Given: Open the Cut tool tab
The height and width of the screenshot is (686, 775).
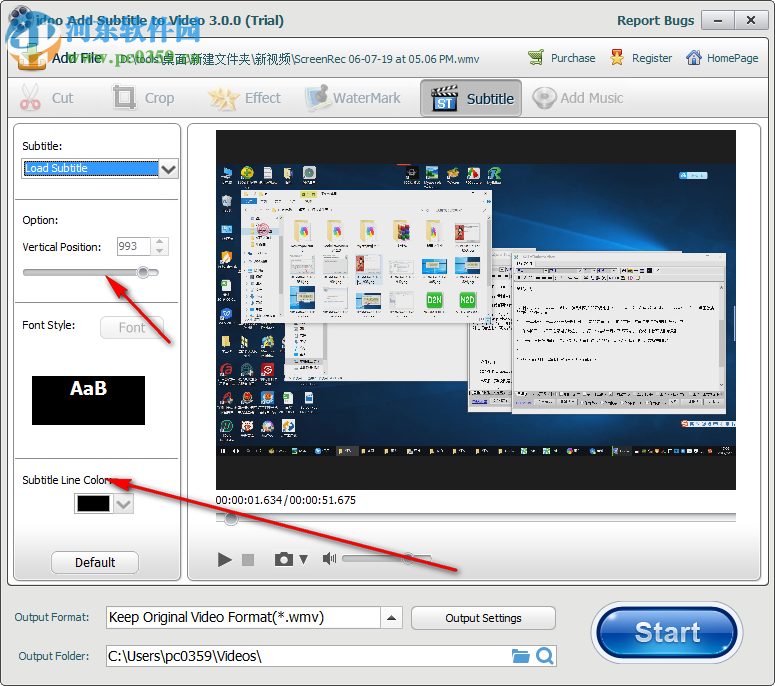Looking at the screenshot, I should point(47,98).
